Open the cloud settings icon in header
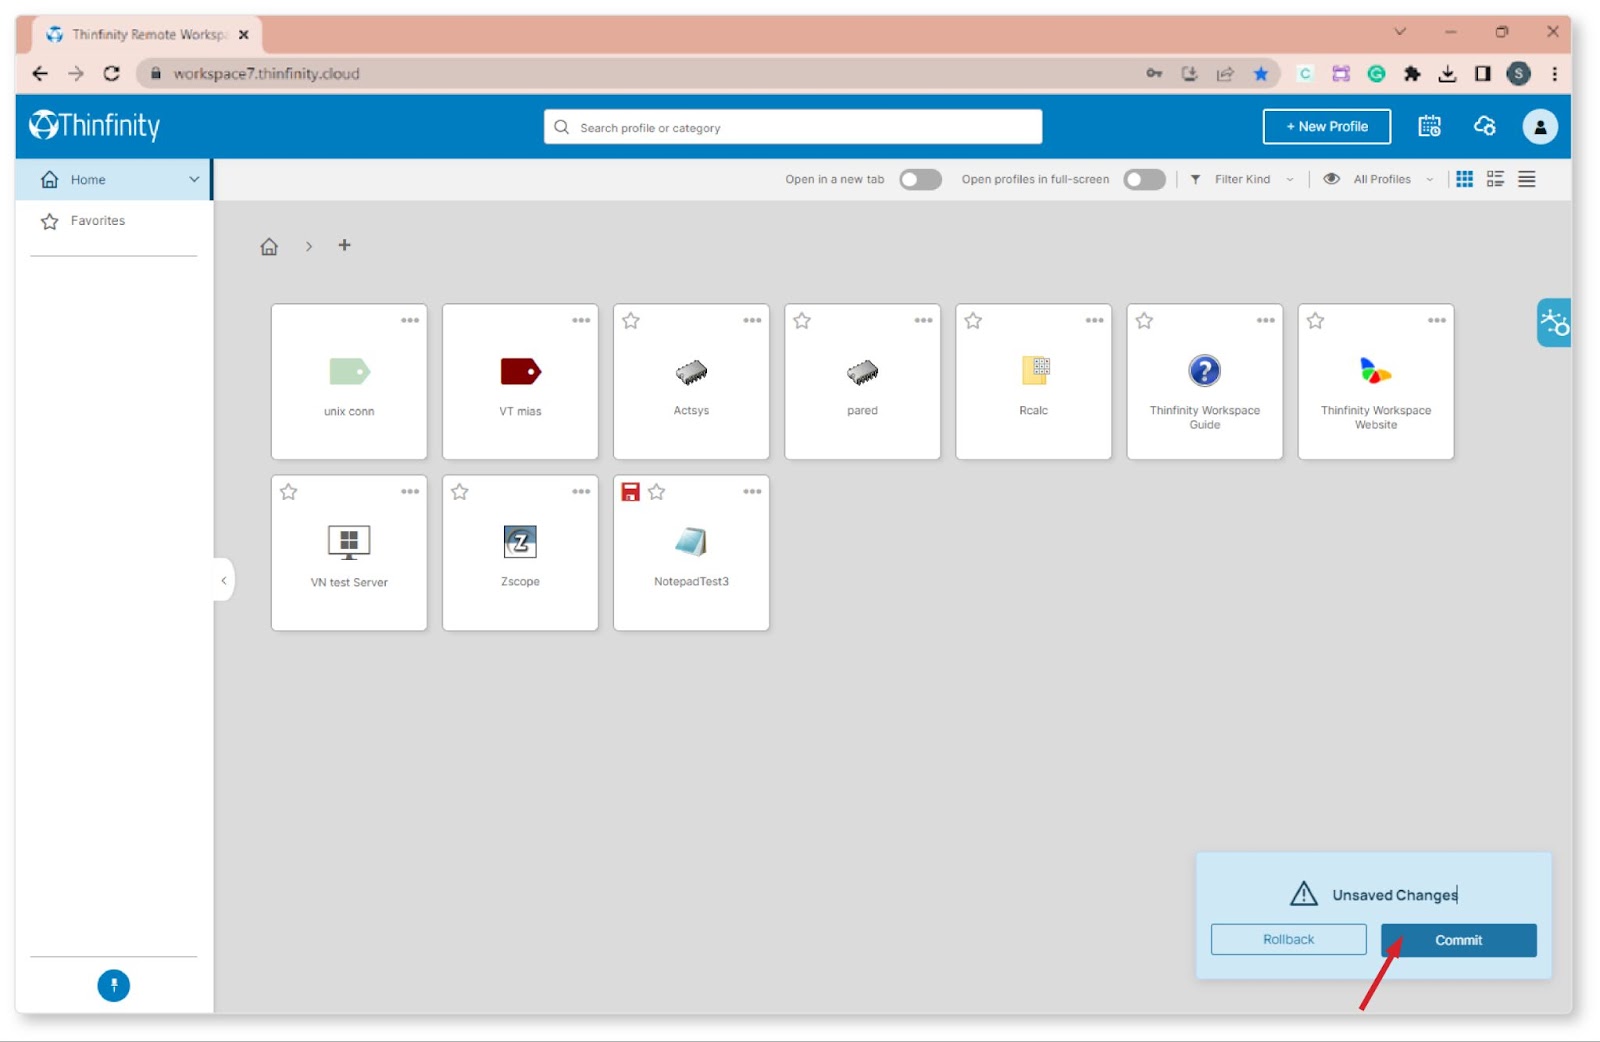Image resolution: width=1600 pixels, height=1042 pixels. 1485,126
